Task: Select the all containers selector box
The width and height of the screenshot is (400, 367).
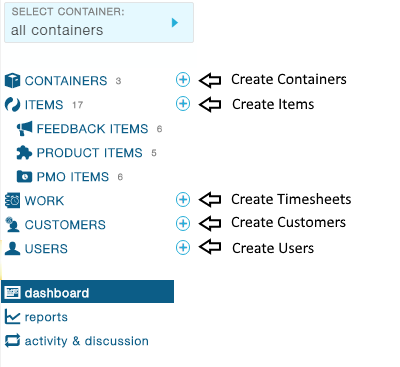Action: click(x=99, y=23)
